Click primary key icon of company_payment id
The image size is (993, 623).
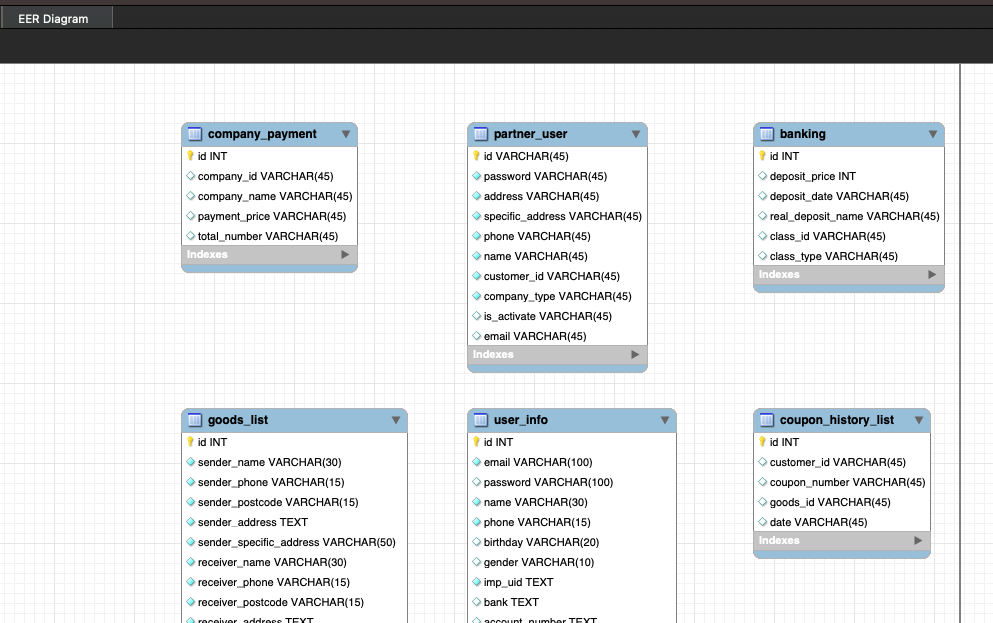coord(190,156)
